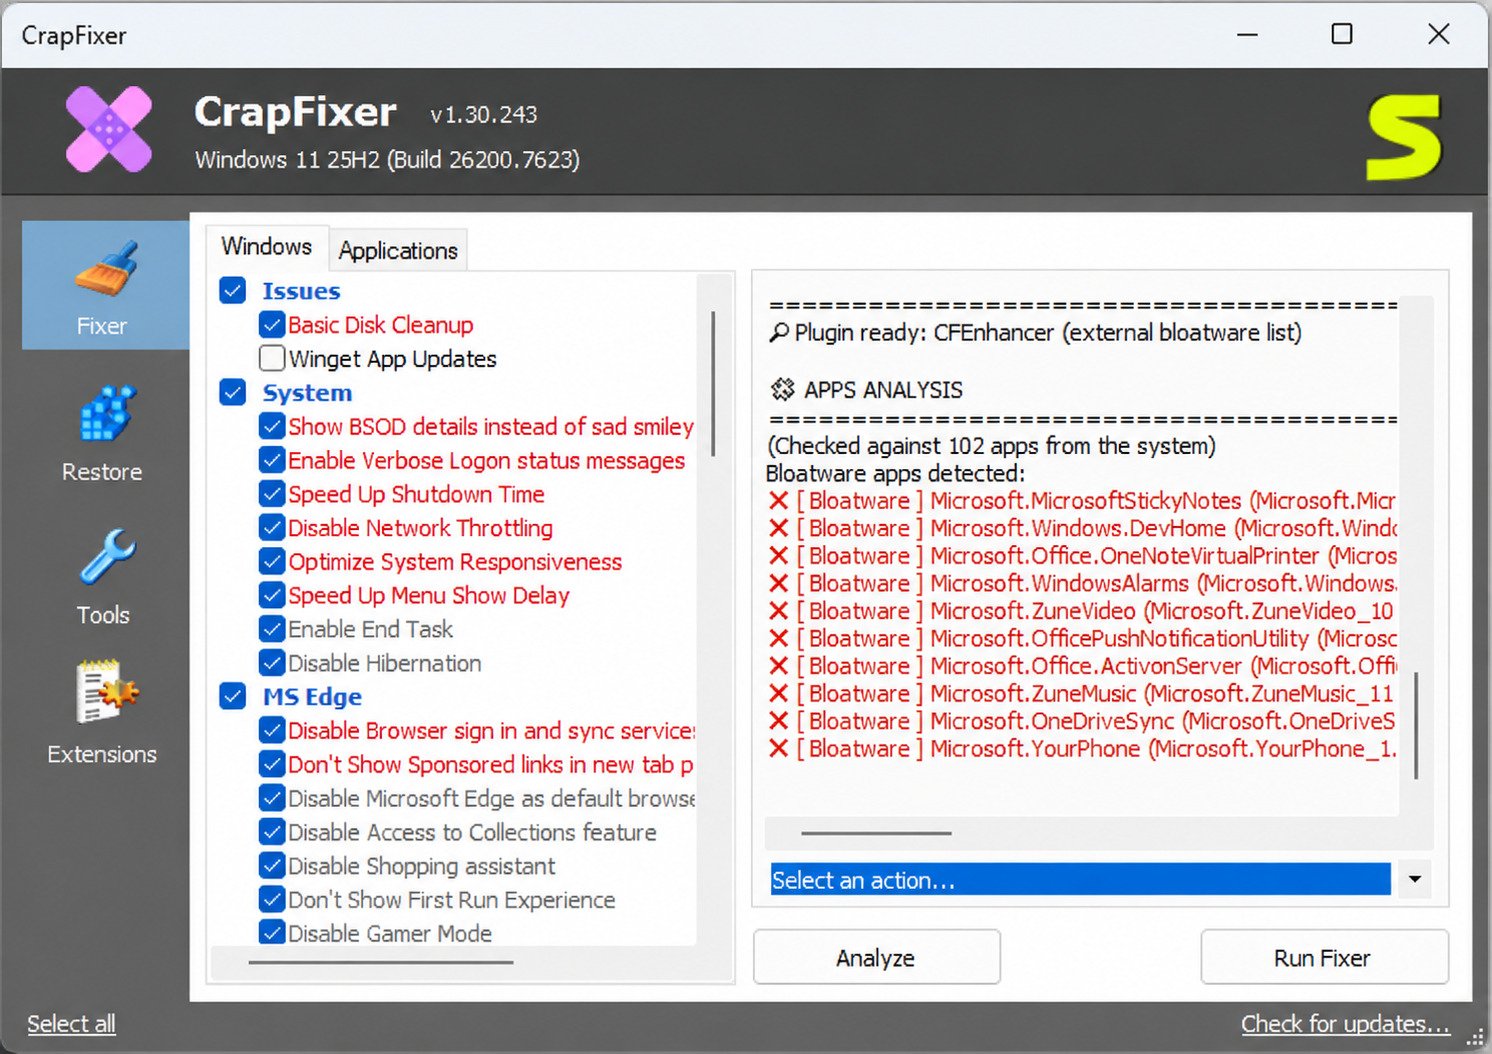Screen dimensions: 1492x1054
Task: Select the Microsoft.Office.ActivonServer line
Action: pos(1081,666)
